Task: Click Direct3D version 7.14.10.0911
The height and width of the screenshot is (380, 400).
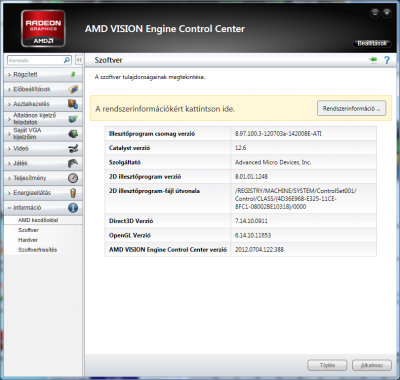Action: point(251,221)
